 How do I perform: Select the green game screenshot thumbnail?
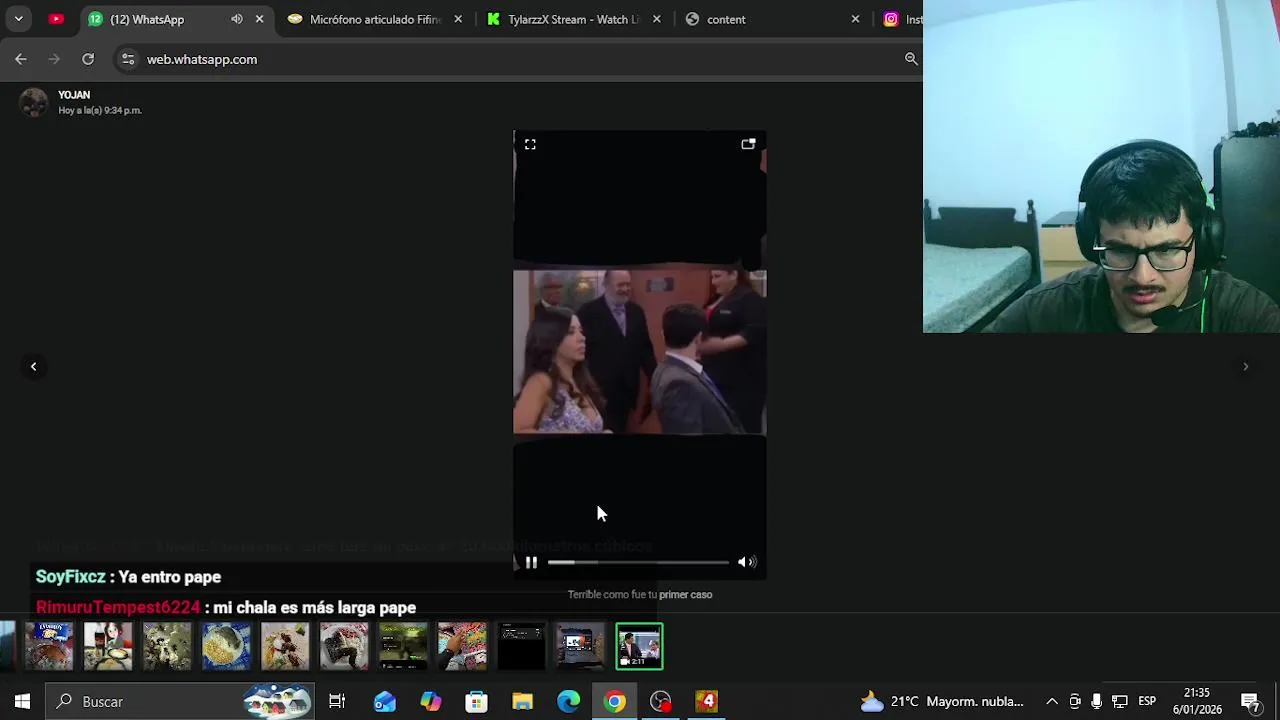403,646
